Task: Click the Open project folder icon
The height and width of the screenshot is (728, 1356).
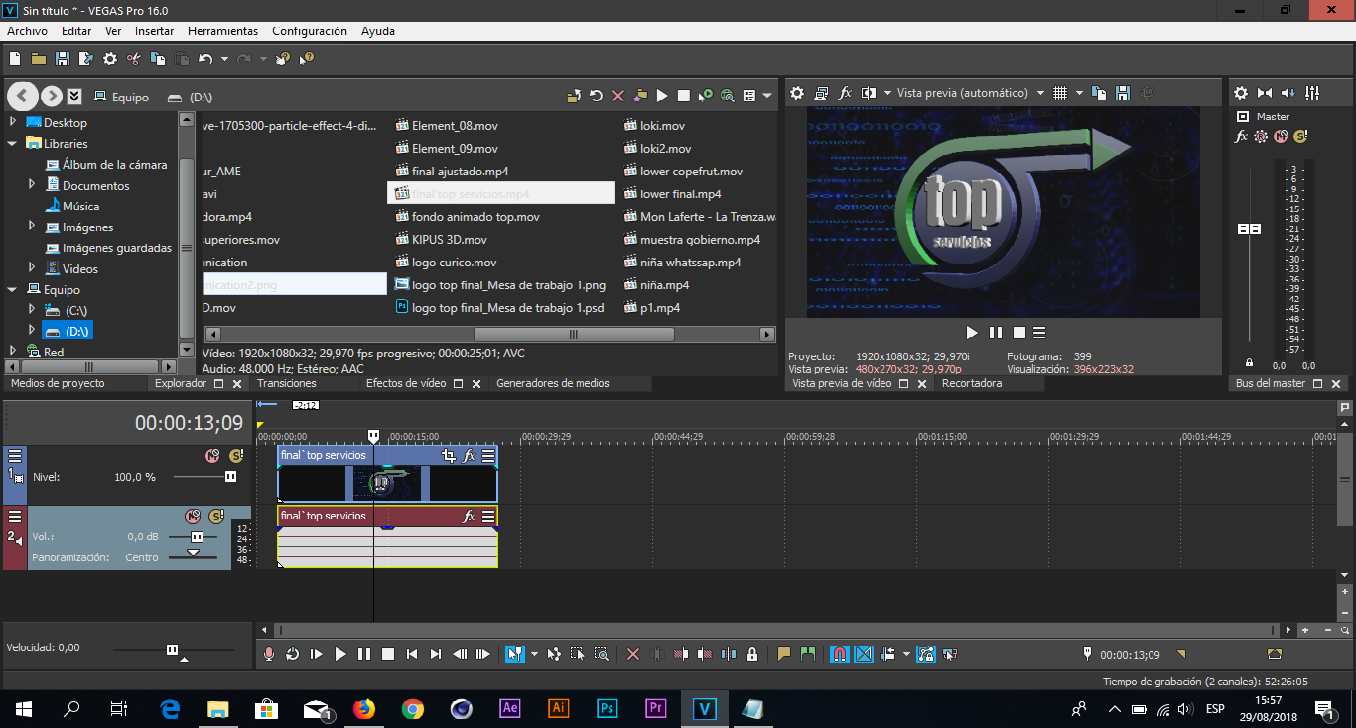Action: click(39, 59)
